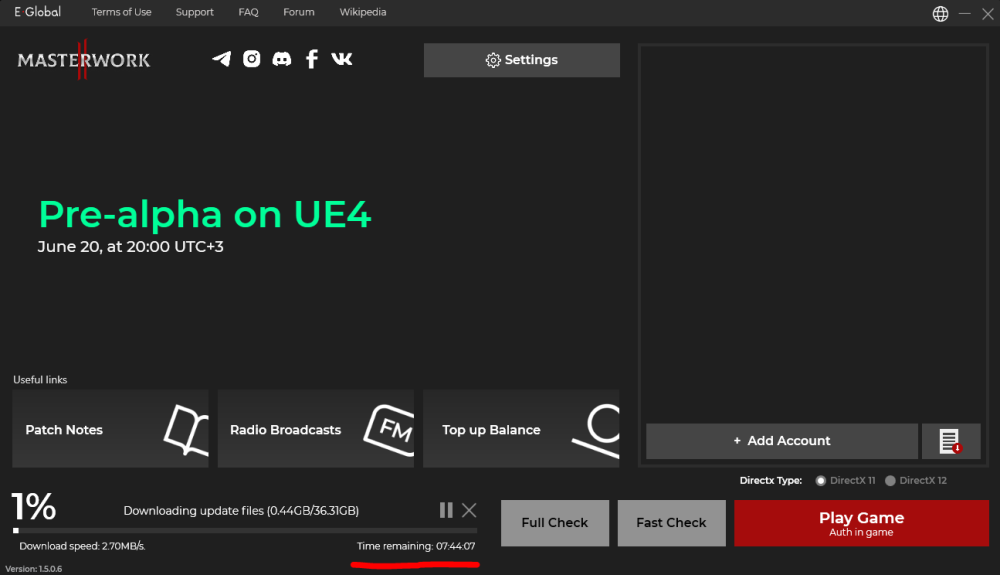Select the DirectX 11 radio button
The width and height of the screenshot is (1000, 575).
821,481
